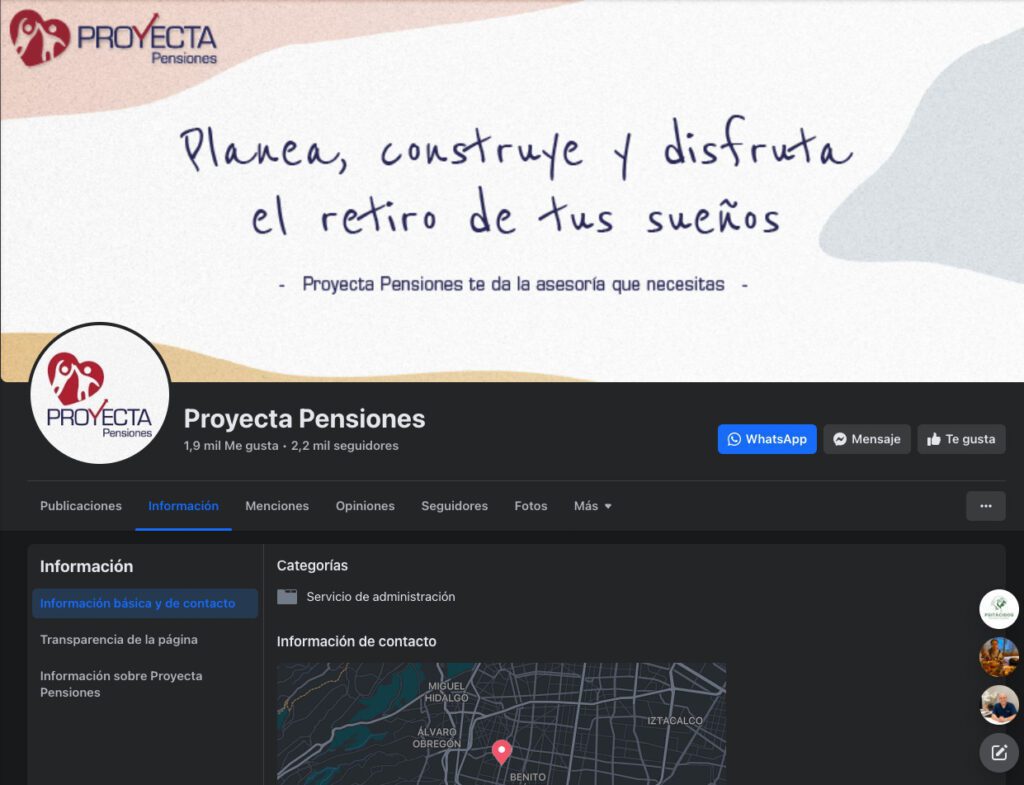Open the Fotos tab

(x=531, y=506)
